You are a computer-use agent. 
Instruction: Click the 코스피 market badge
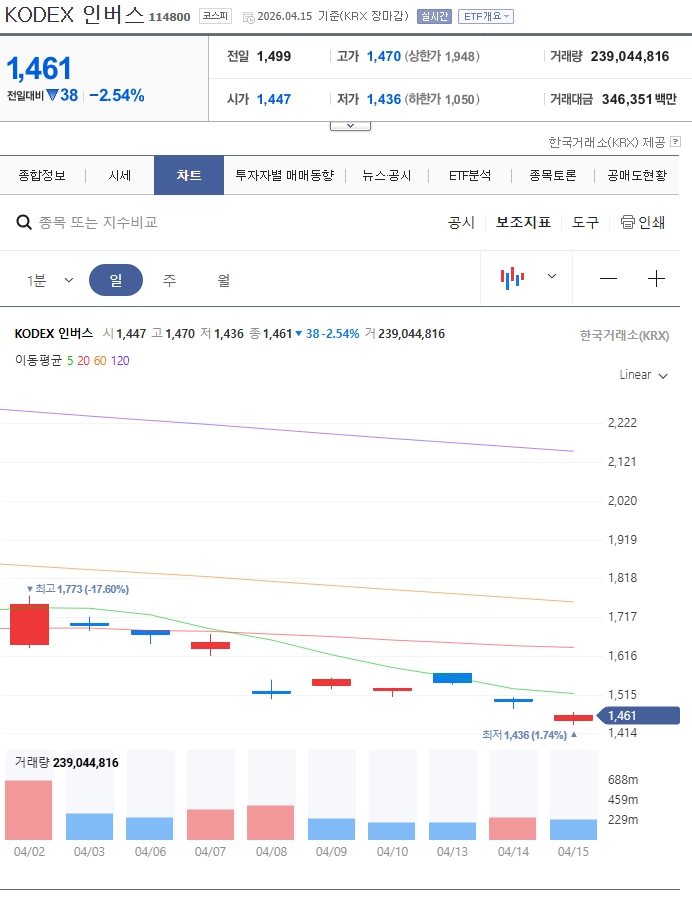215,16
